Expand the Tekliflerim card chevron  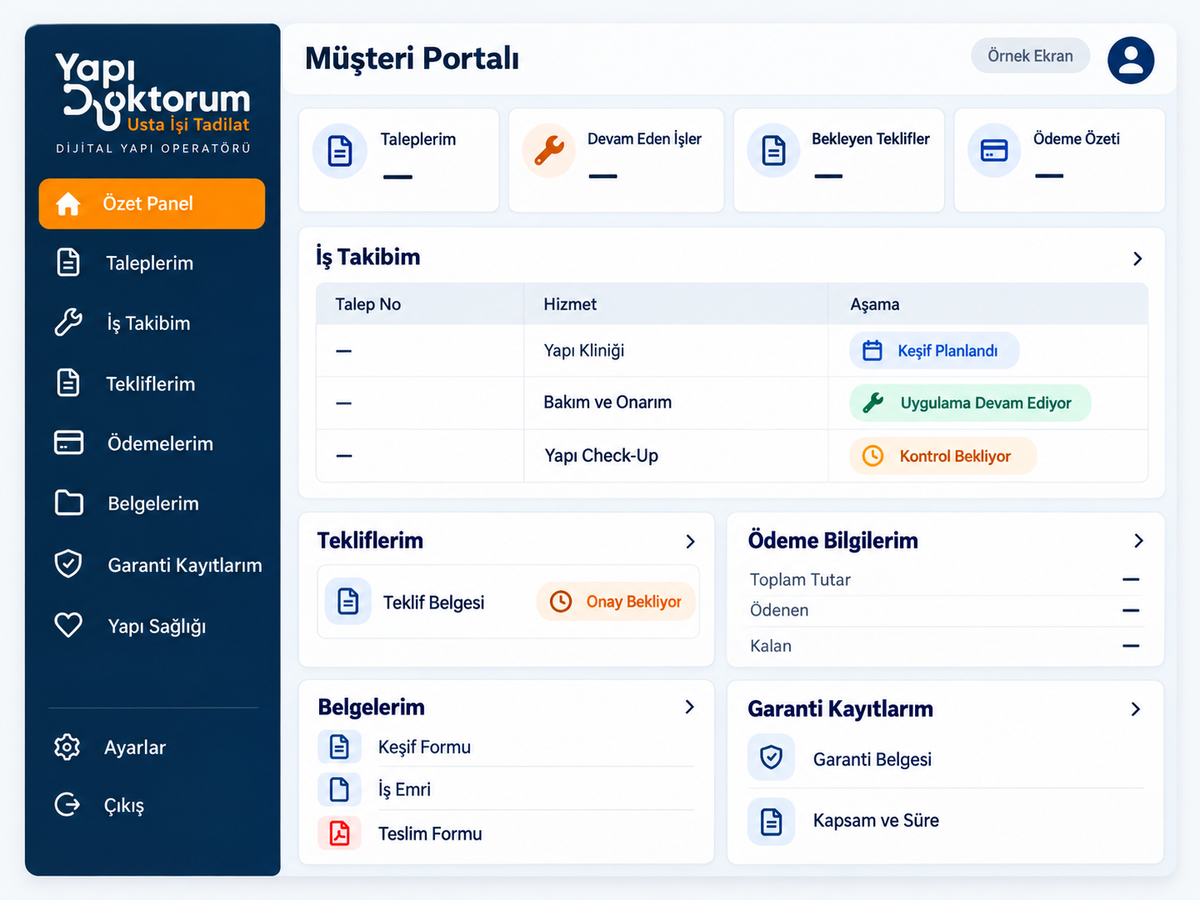tap(690, 541)
